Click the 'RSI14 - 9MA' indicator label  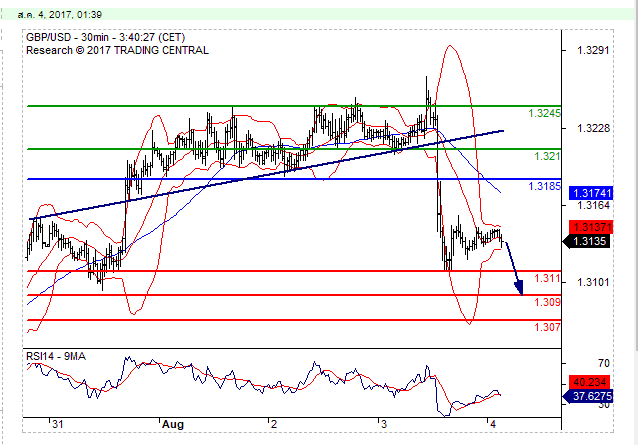pyautogui.click(x=56, y=357)
